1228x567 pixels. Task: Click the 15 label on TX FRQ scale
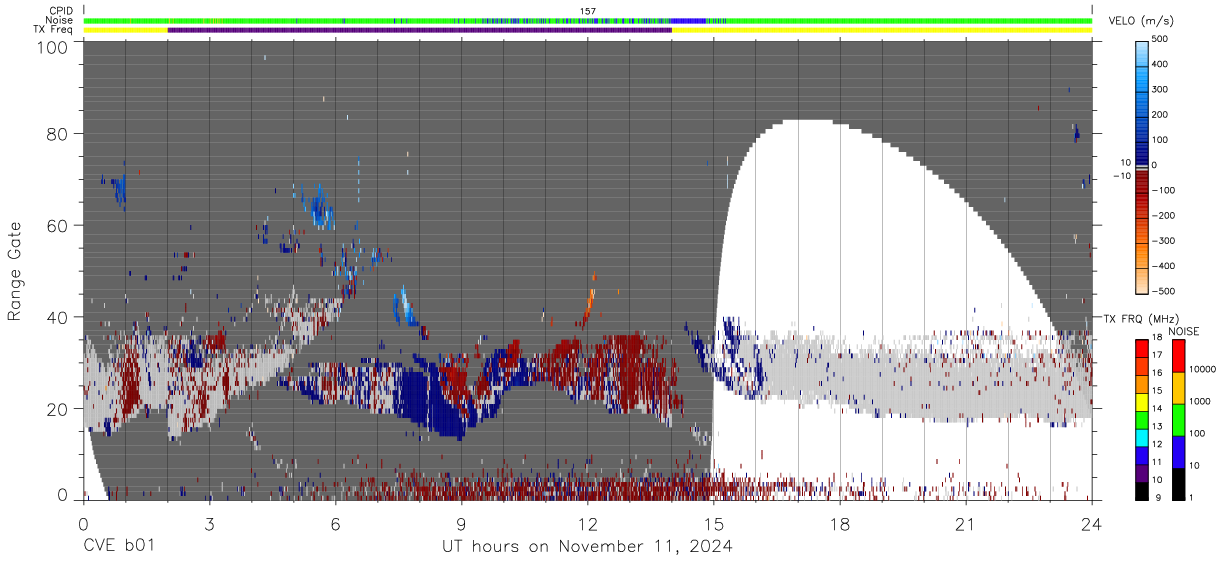pyautogui.click(x=1158, y=390)
